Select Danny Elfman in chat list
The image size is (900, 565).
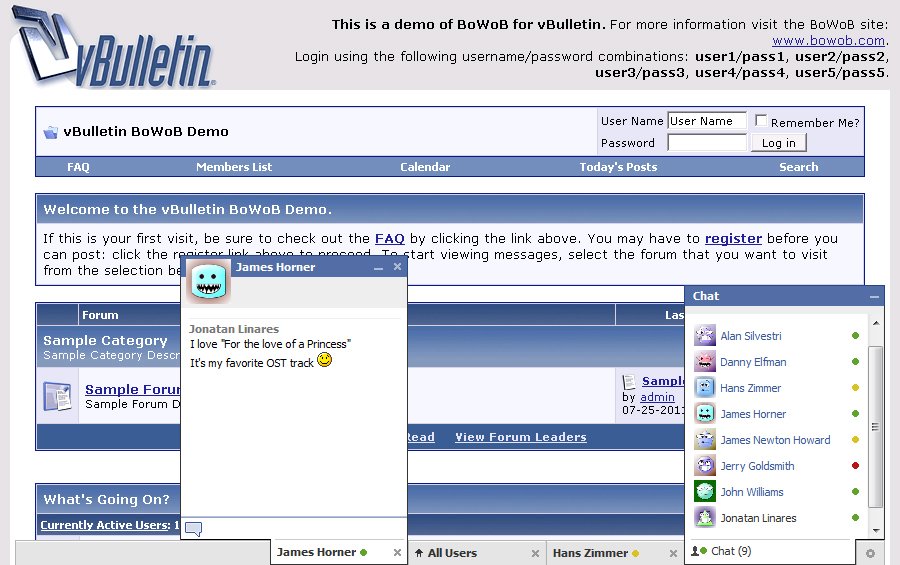coord(753,362)
